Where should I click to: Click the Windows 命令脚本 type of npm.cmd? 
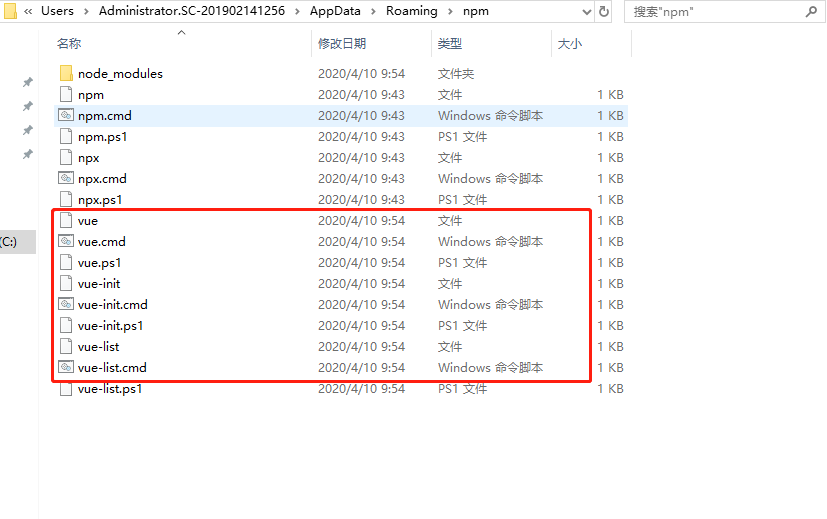click(x=491, y=116)
